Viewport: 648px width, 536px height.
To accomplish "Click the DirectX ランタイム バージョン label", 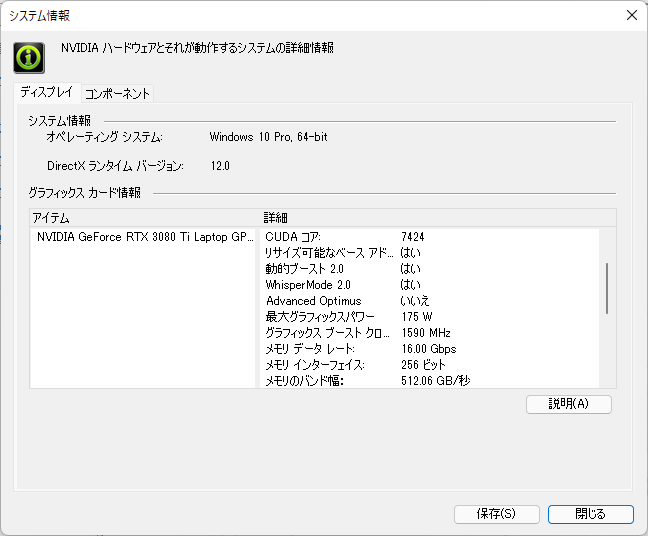I will pyautogui.click(x=115, y=166).
